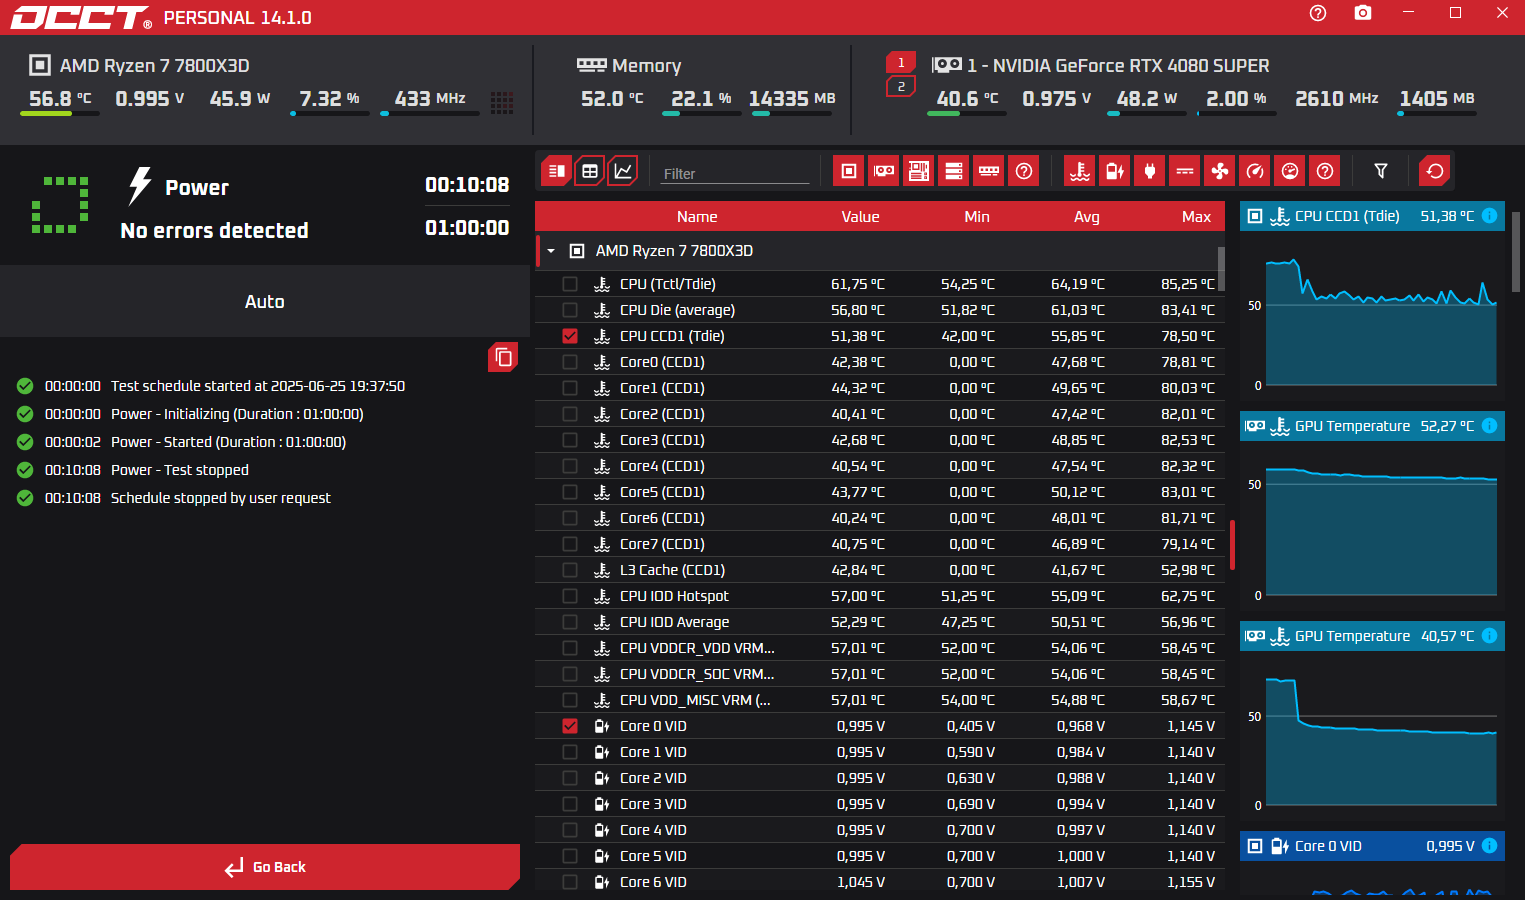Switch to graph view icon
Screen dimensions: 1525x900
pyautogui.click(x=623, y=171)
